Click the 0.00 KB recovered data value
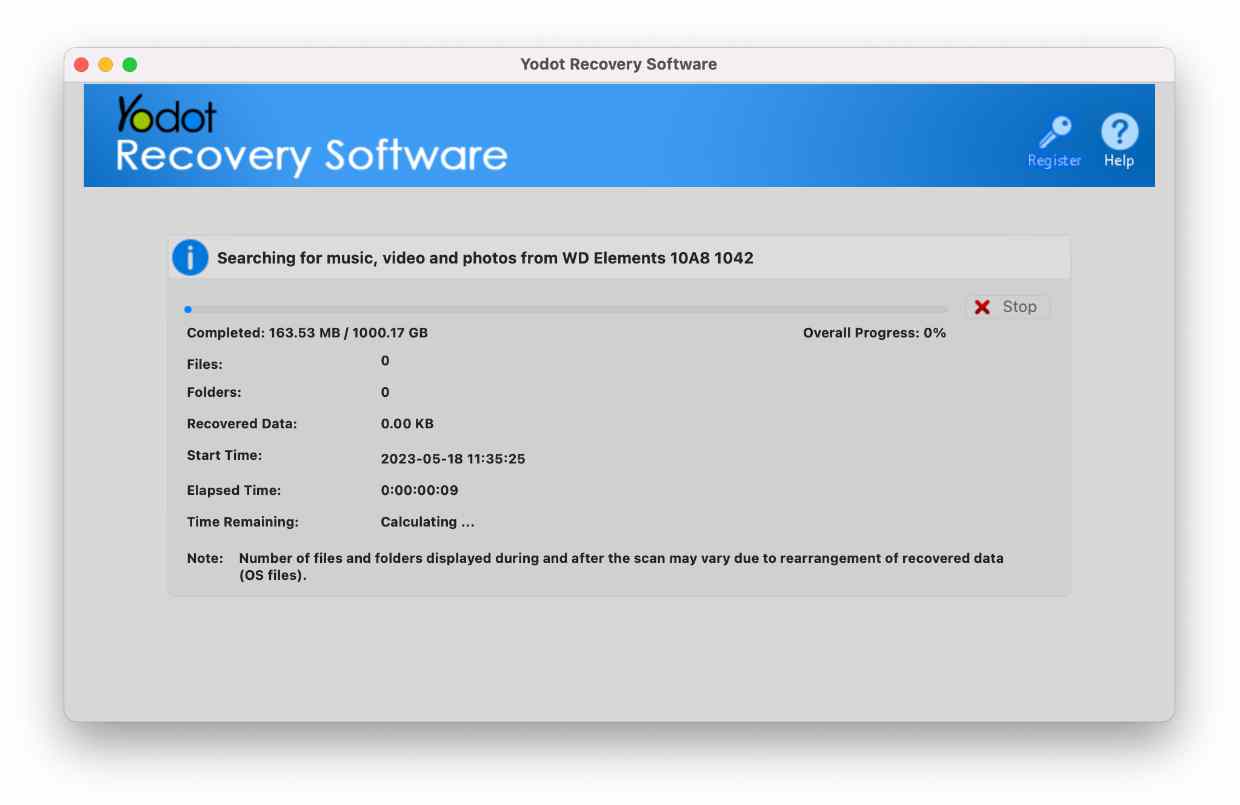Screen dimensions: 1240x805 [x=407, y=424]
